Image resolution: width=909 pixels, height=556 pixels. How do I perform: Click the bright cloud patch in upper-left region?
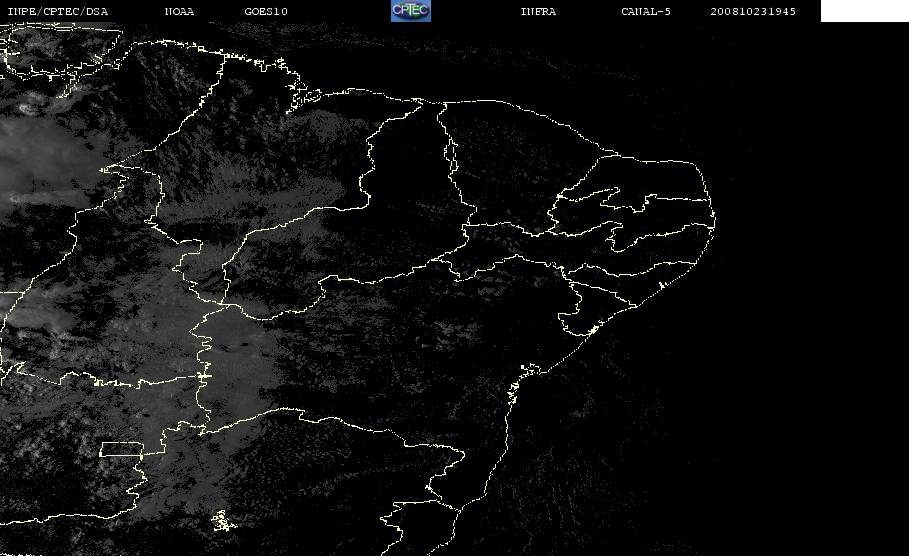[27, 107]
